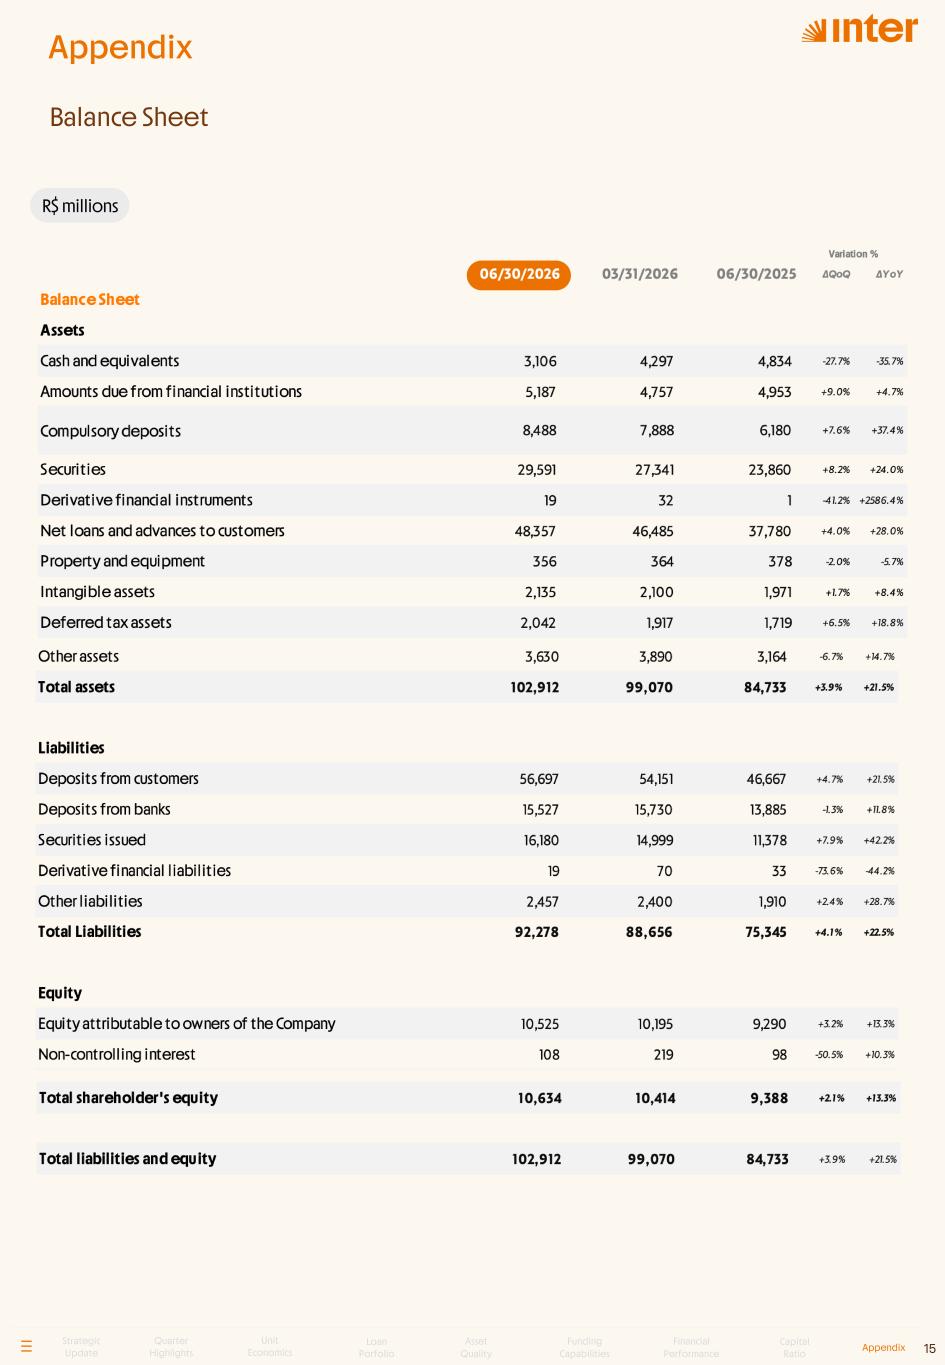This screenshot has width=945, height=1365.
Task: Click the ΔQoQ variation column header
Action: click(836, 274)
